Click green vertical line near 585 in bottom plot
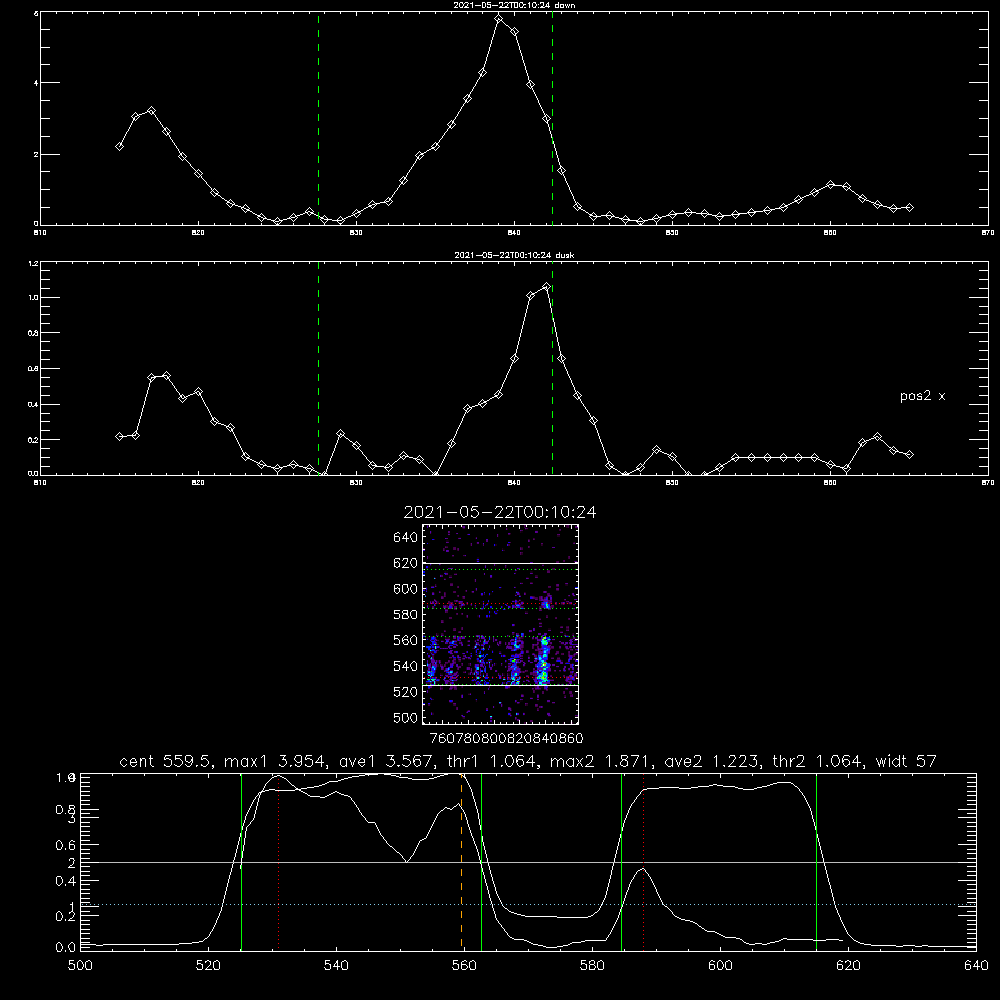1000x1000 pixels. click(621, 862)
